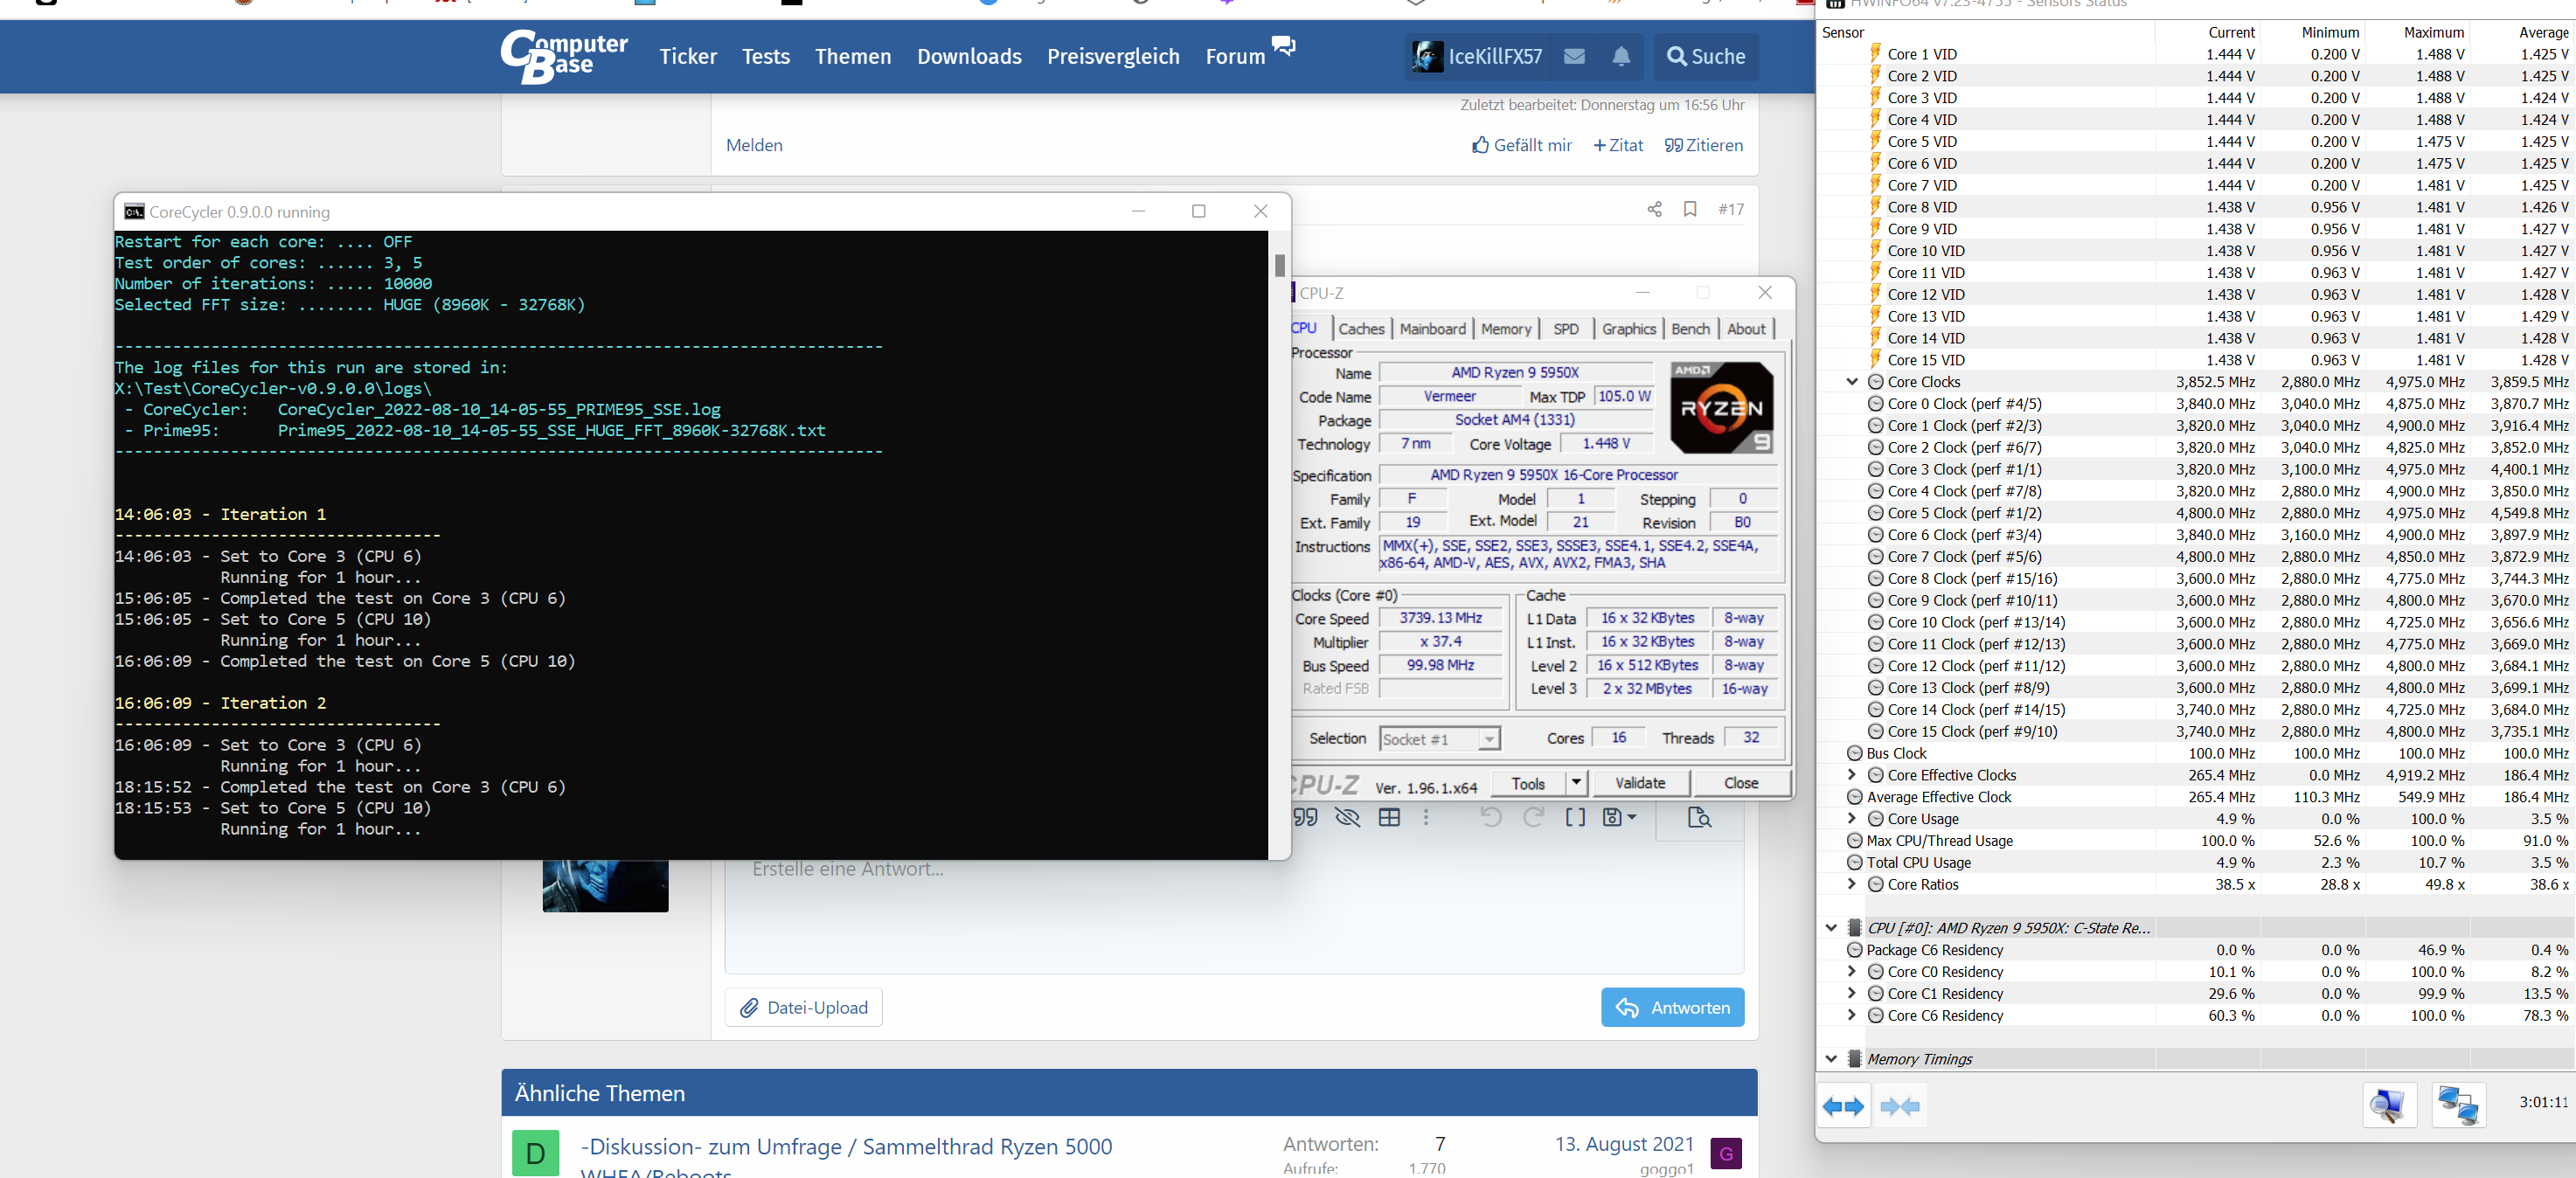This screenshot has height=1178, width=2576.
Task: Collapse the Memory Timings section
Action: (1831, 1059)
